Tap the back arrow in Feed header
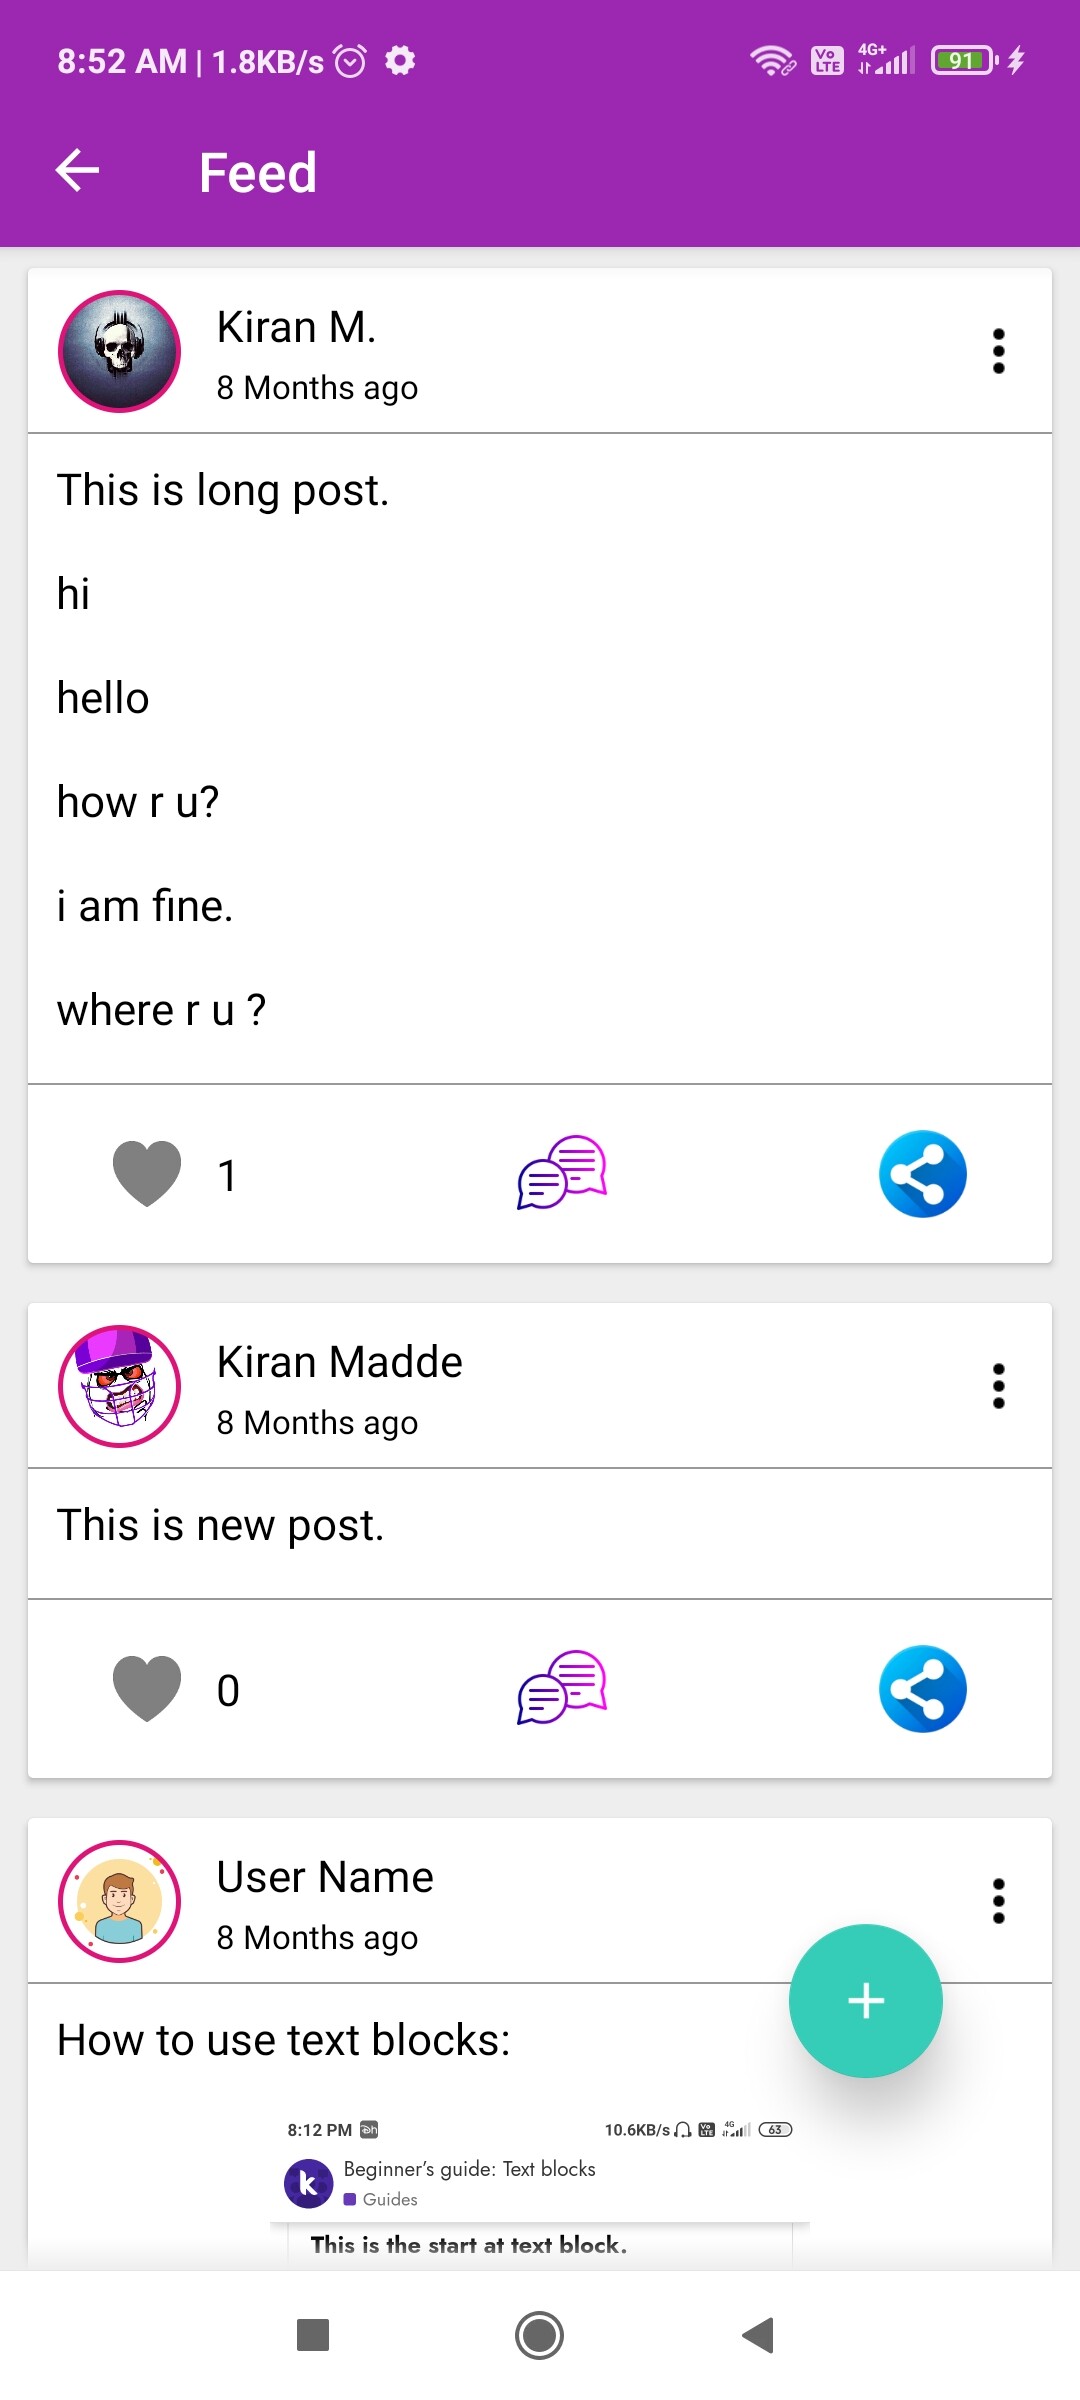The height and width of the screenshot is (2400, 1080). [77, 171]
